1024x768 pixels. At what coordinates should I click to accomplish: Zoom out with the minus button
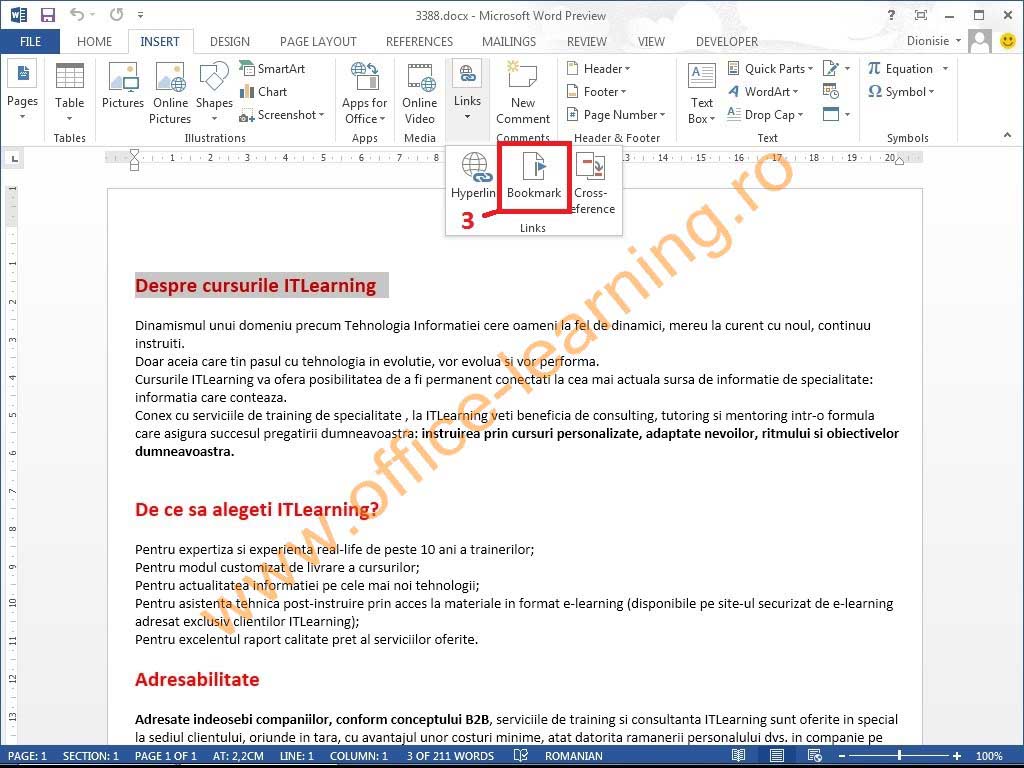tap(842, 756)
